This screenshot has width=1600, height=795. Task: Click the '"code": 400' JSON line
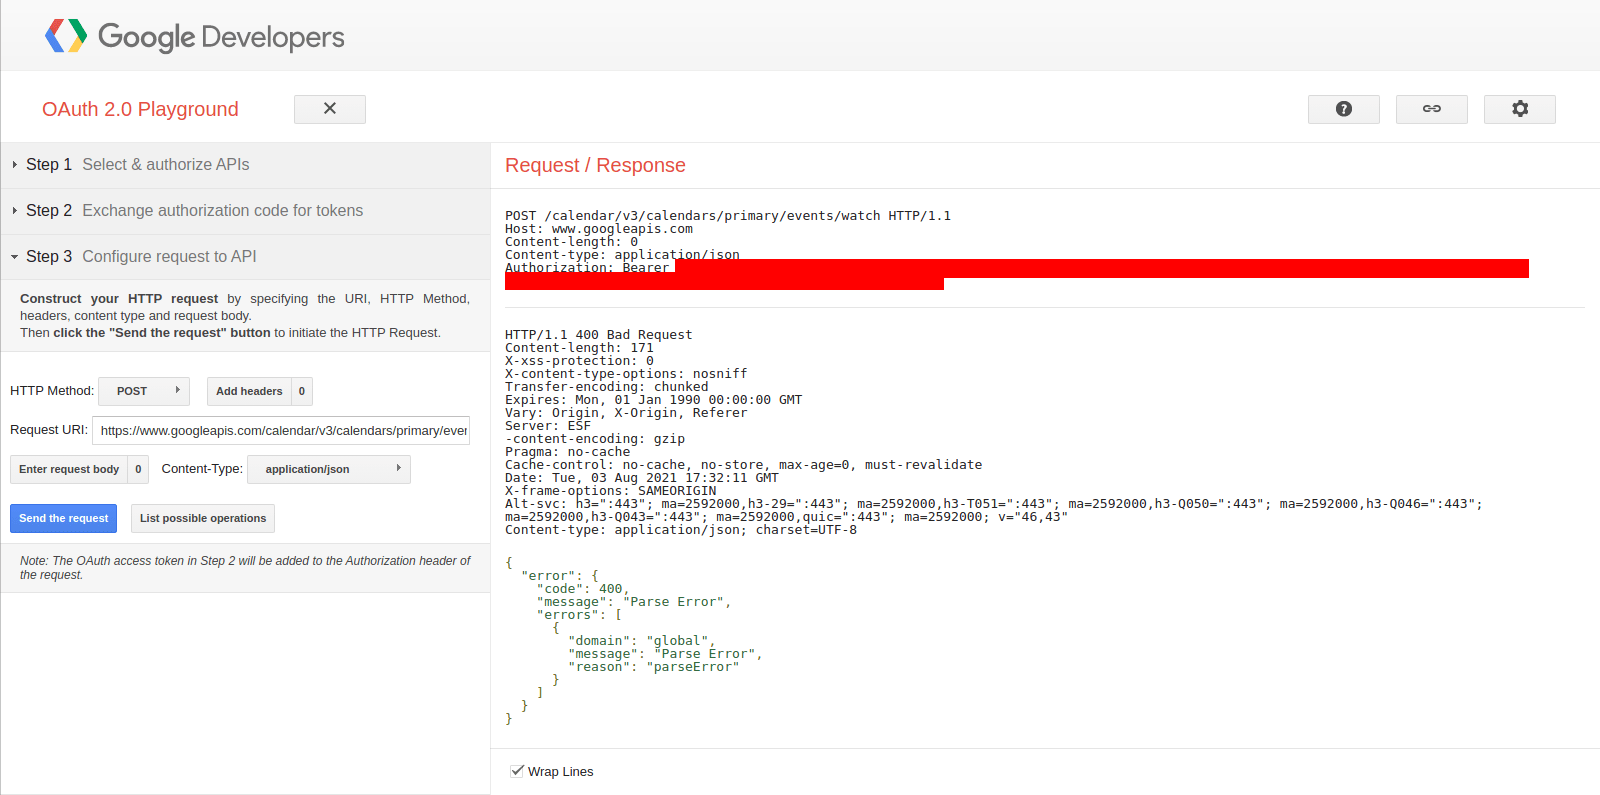tap(583, 589)
